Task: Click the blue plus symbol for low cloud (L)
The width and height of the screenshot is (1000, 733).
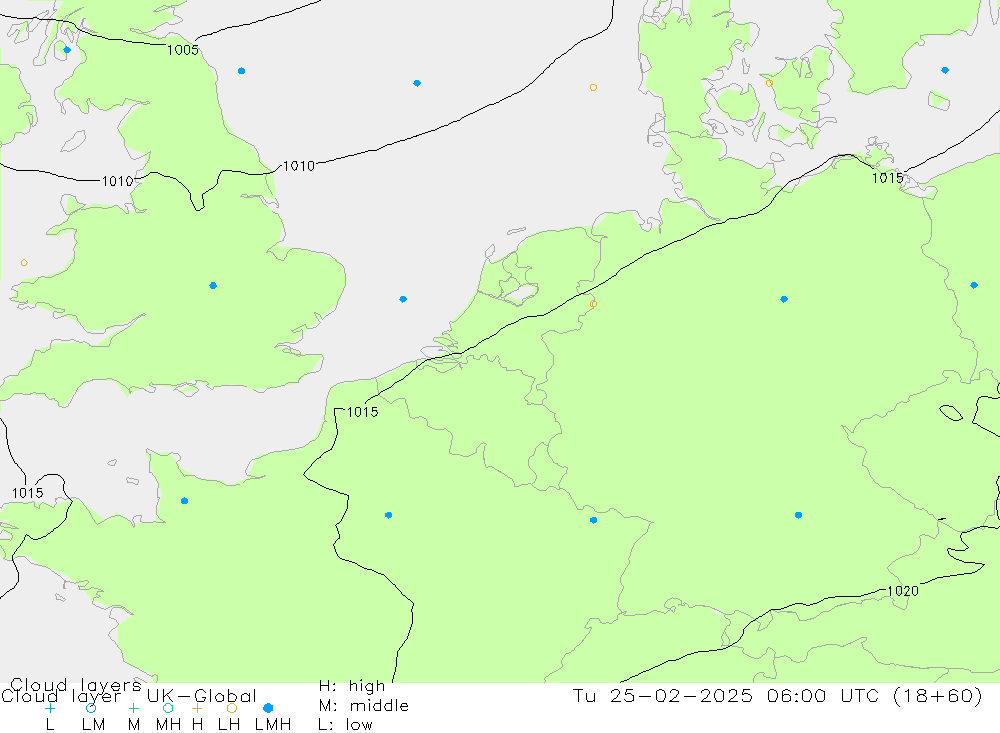Action: point(50,708)
